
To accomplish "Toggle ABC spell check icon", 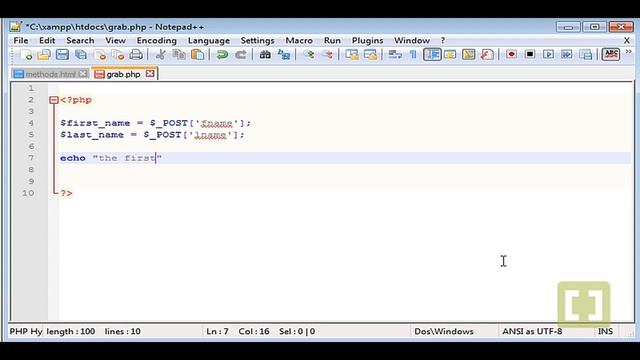I will click(611, 54).
